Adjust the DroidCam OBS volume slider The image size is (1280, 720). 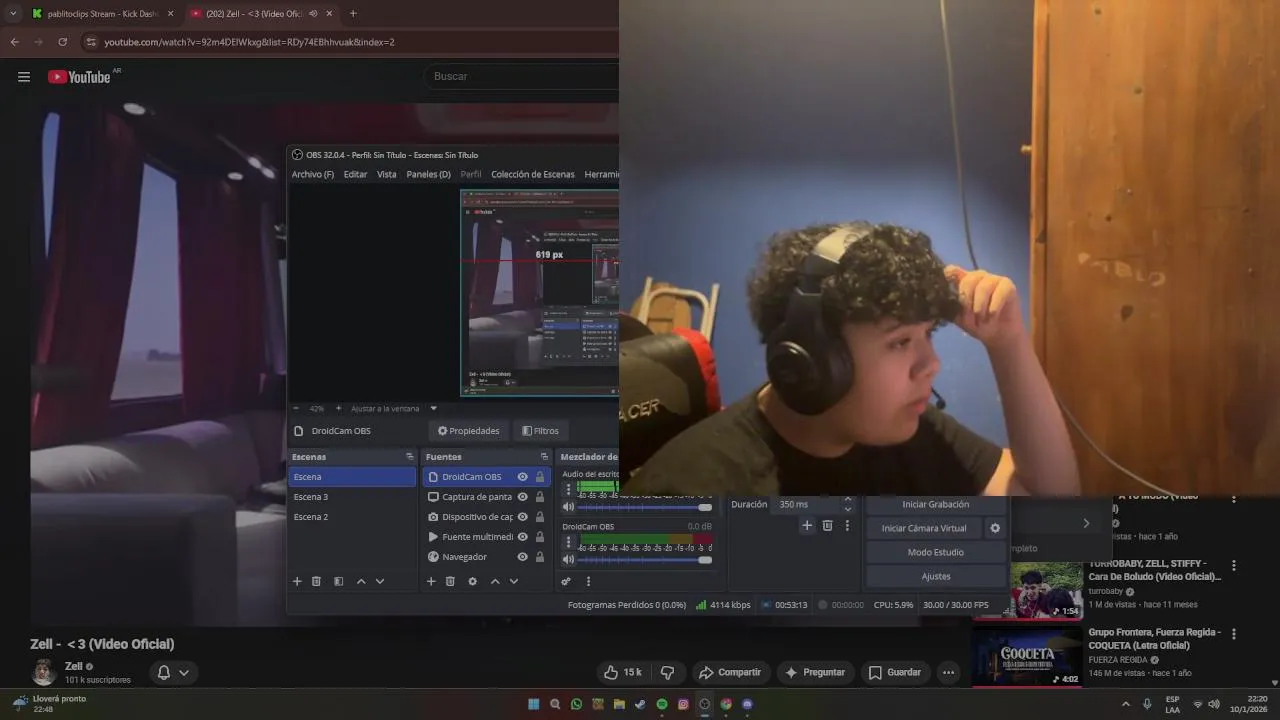(645, 560)
